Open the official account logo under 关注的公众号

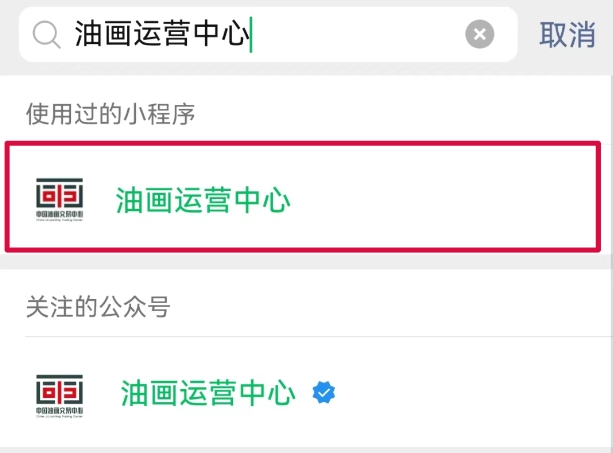tap(59, 396)
